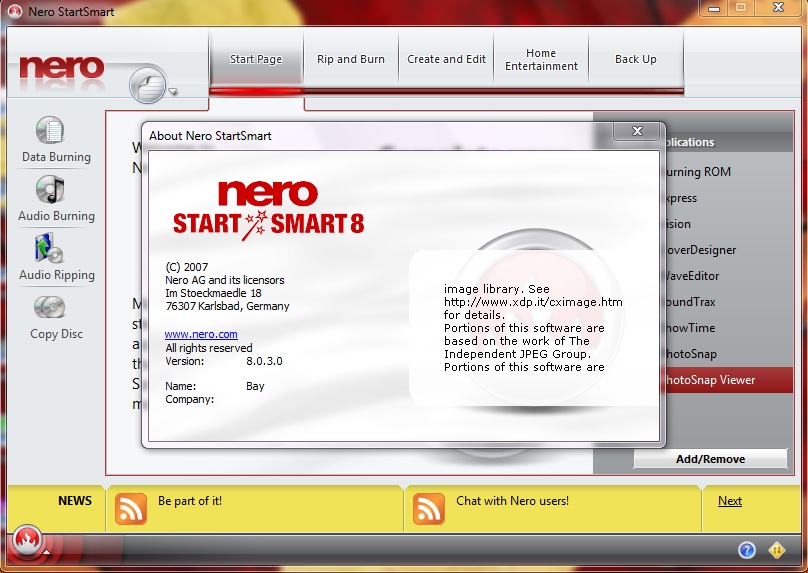
Task: Click the Copy Disc label
Action: [56, 334]
